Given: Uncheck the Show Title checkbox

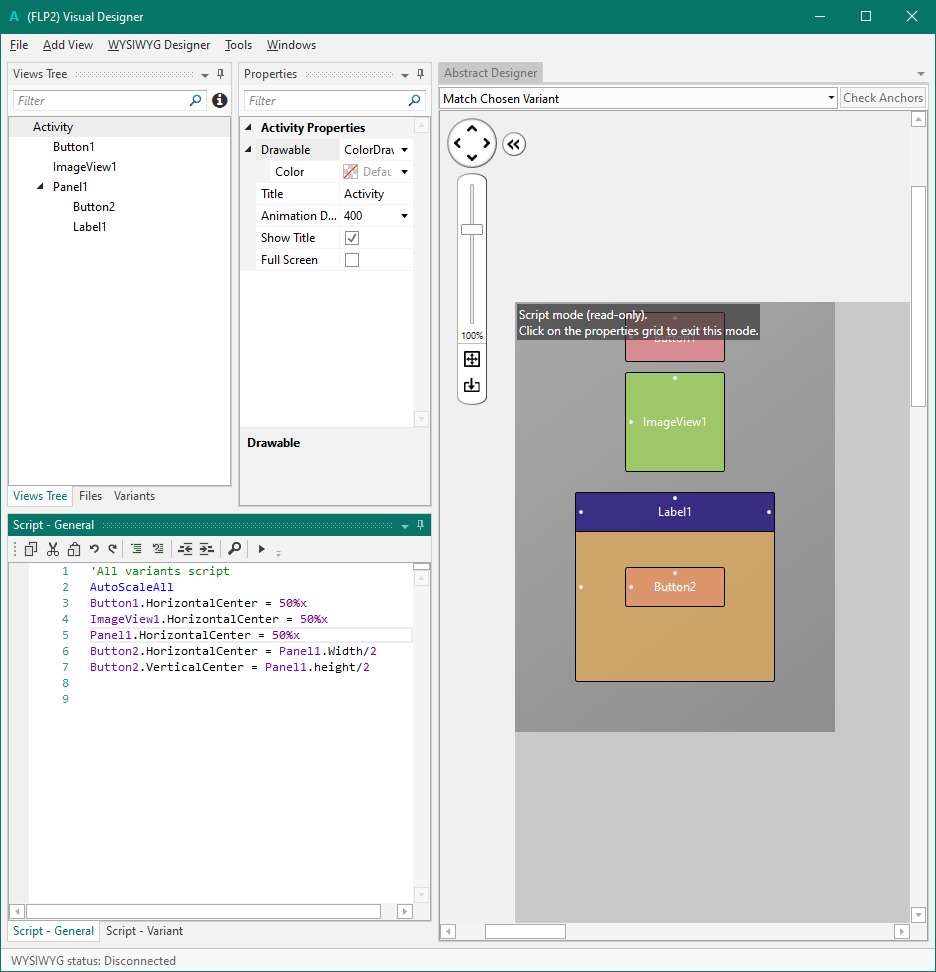Looking at the screenshot, I should (x=352, y=238).
